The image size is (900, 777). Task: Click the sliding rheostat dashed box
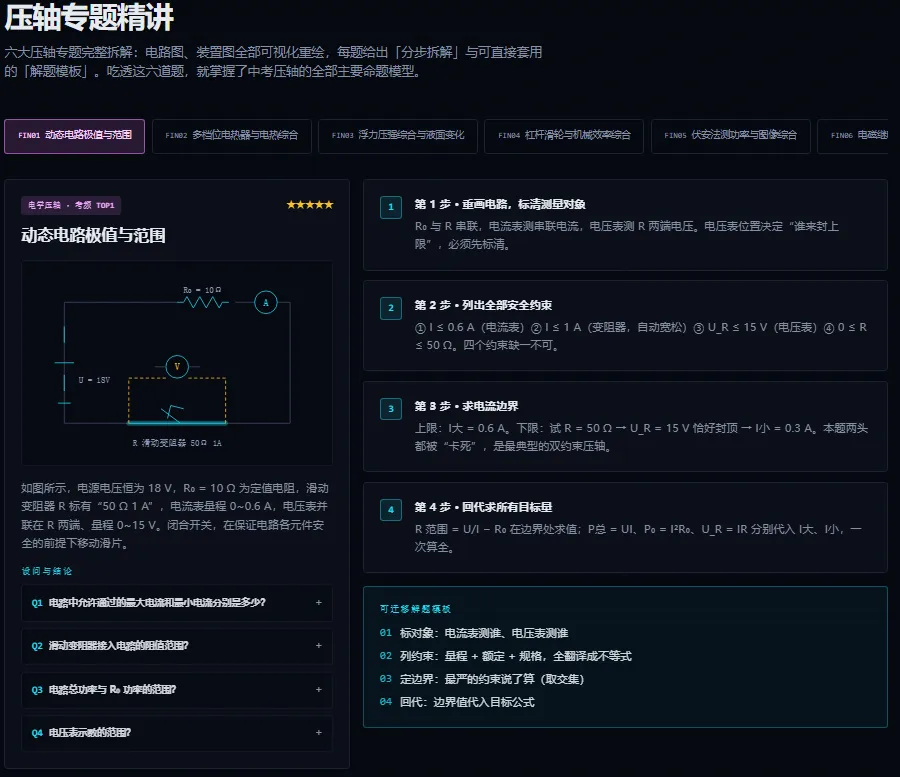177,401
